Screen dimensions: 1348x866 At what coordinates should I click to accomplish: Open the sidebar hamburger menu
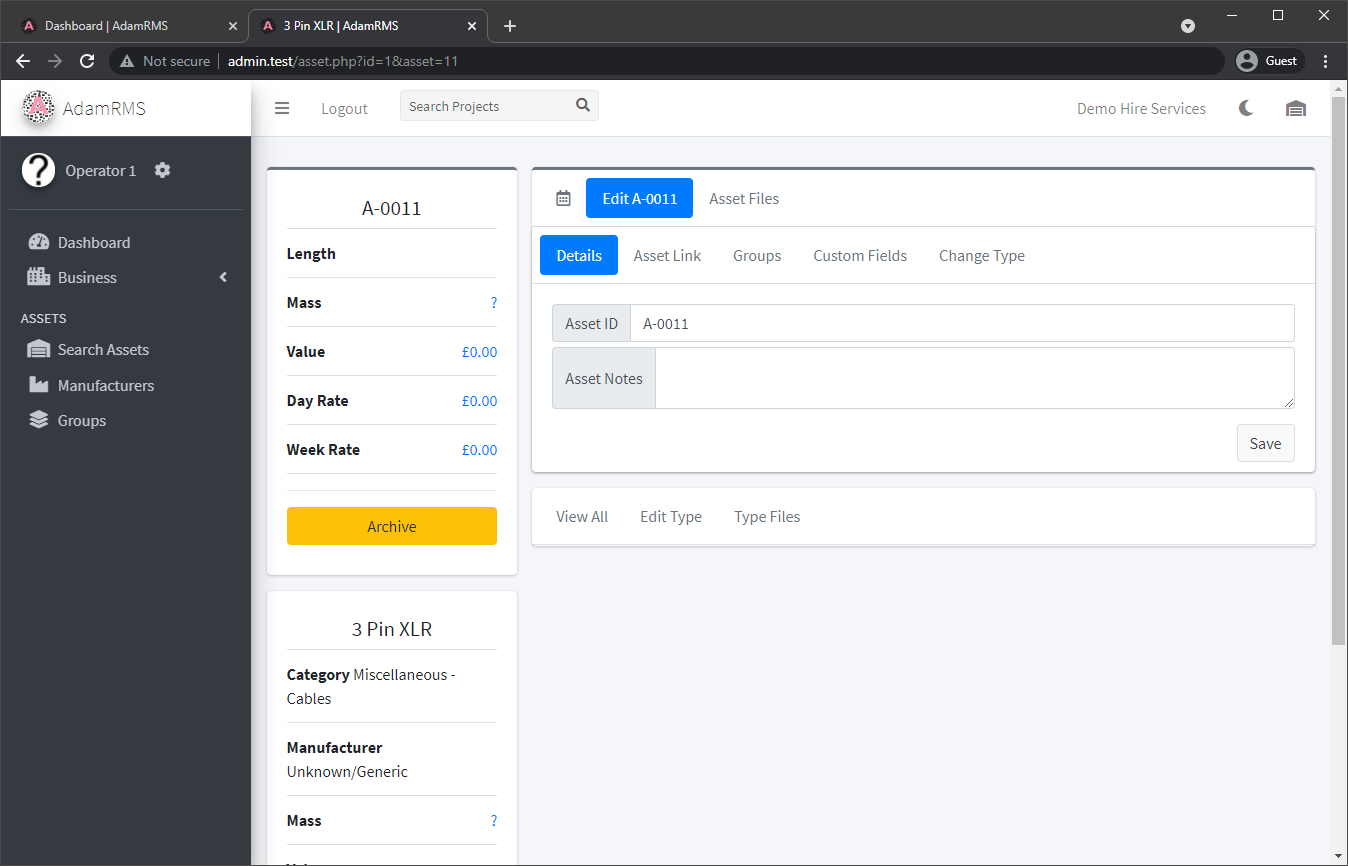coord(281,108)
